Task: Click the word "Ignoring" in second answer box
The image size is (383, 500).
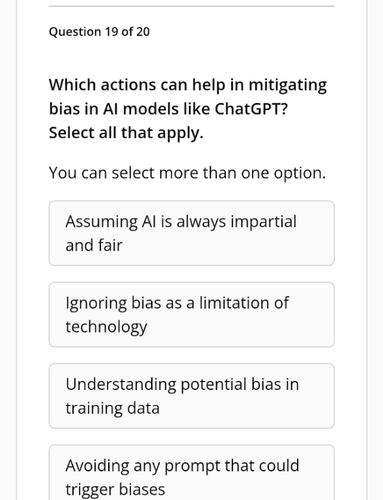Action: pyautogui.click(x=96, y=303)
